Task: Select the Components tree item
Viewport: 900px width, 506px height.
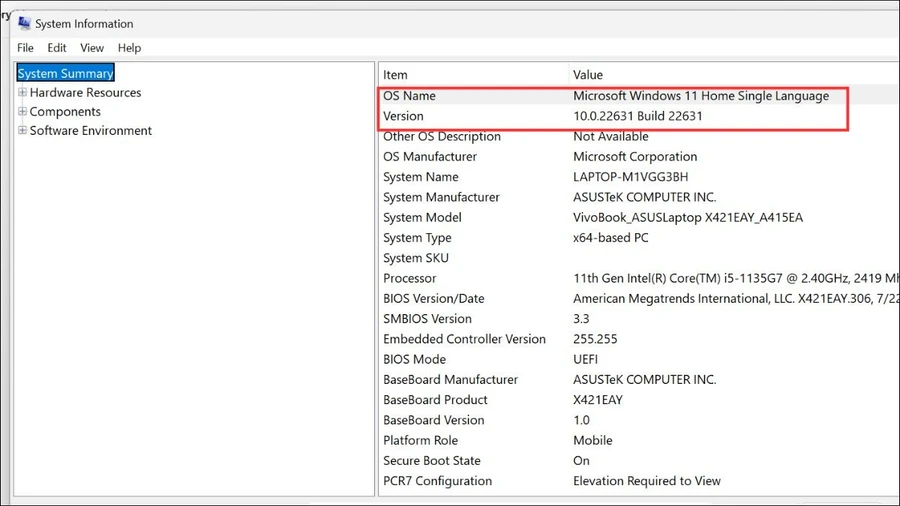Action: pyautogui.click(x=65, y=111)
